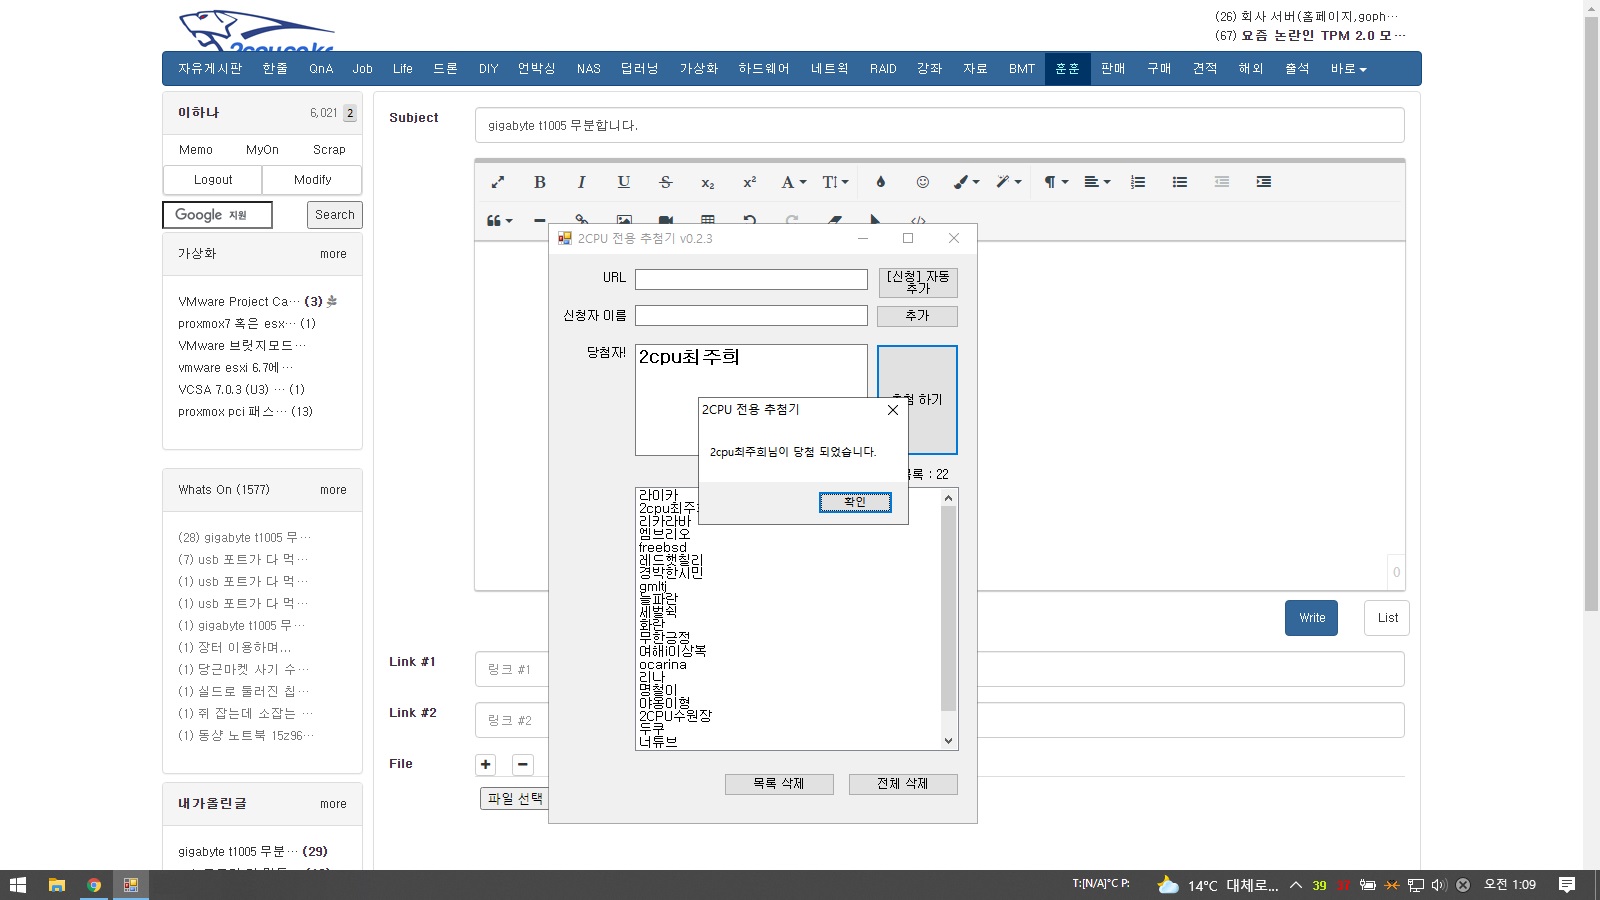
Task: Increase the paragraph indent
Action: [1264, 182]
